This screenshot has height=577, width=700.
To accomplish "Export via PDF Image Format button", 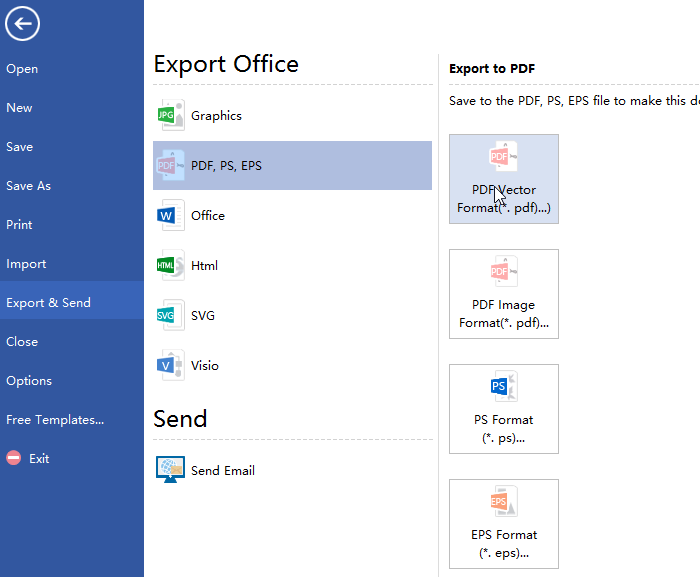I will (x=504, y=294).
